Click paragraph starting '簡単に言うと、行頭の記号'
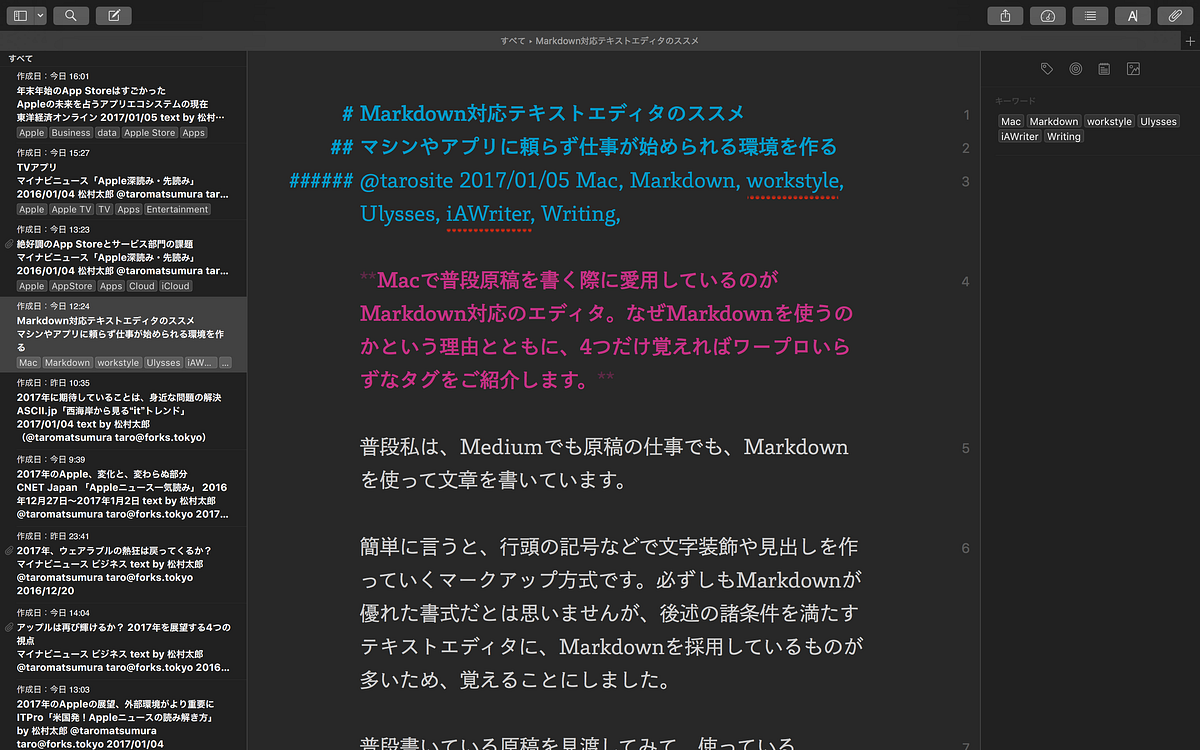 coord(610,613)
